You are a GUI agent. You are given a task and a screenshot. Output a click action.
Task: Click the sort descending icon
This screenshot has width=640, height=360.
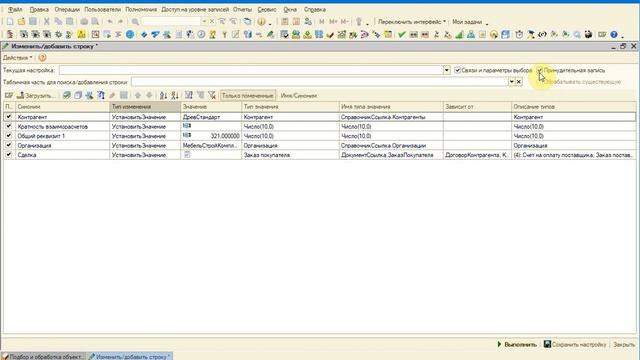click(175, 96)
